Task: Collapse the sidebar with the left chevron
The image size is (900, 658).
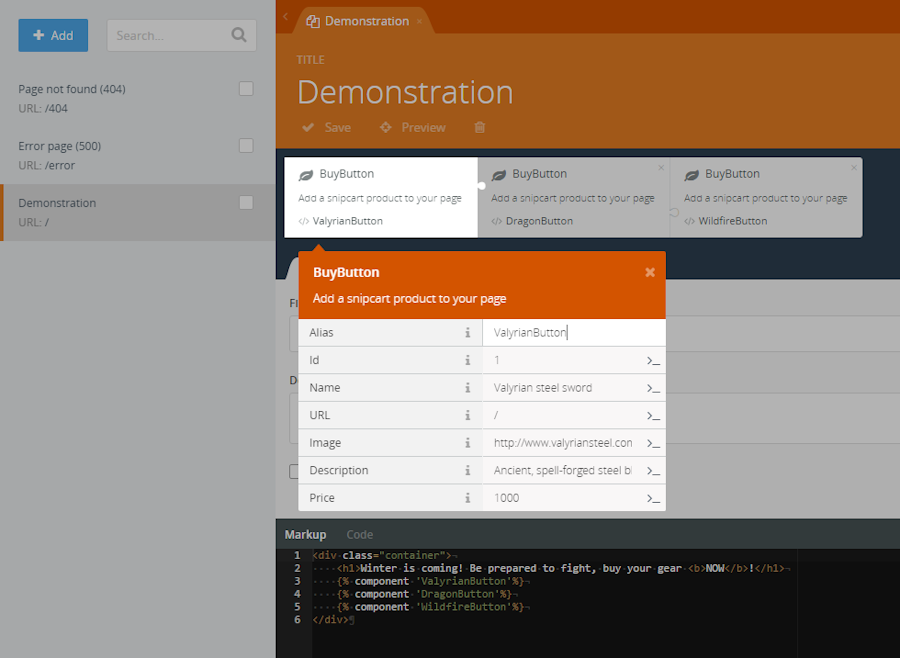Action: click(284, 17)
